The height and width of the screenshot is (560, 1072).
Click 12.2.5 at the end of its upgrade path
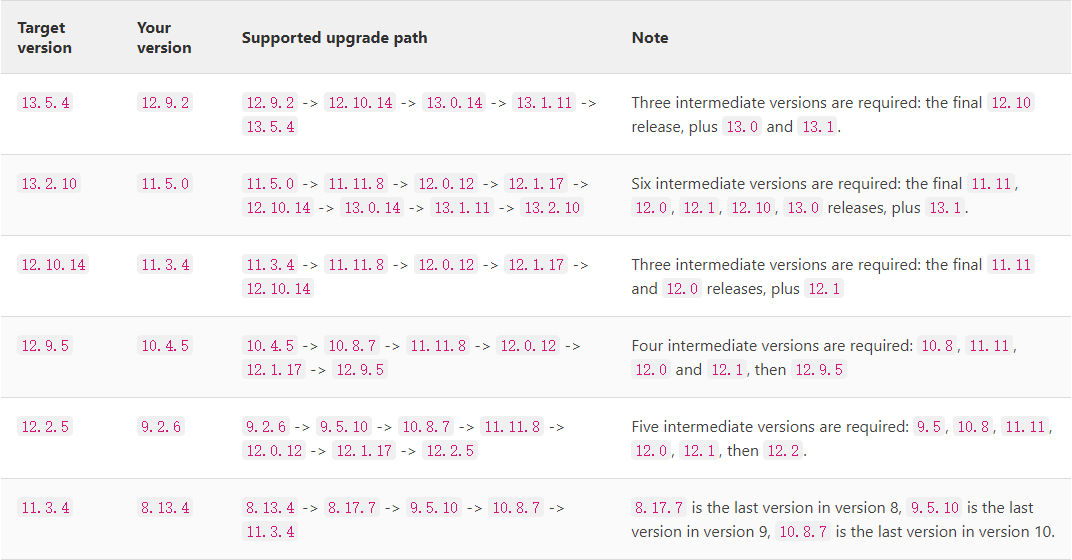pyautogui.click(x=450, y=451)
